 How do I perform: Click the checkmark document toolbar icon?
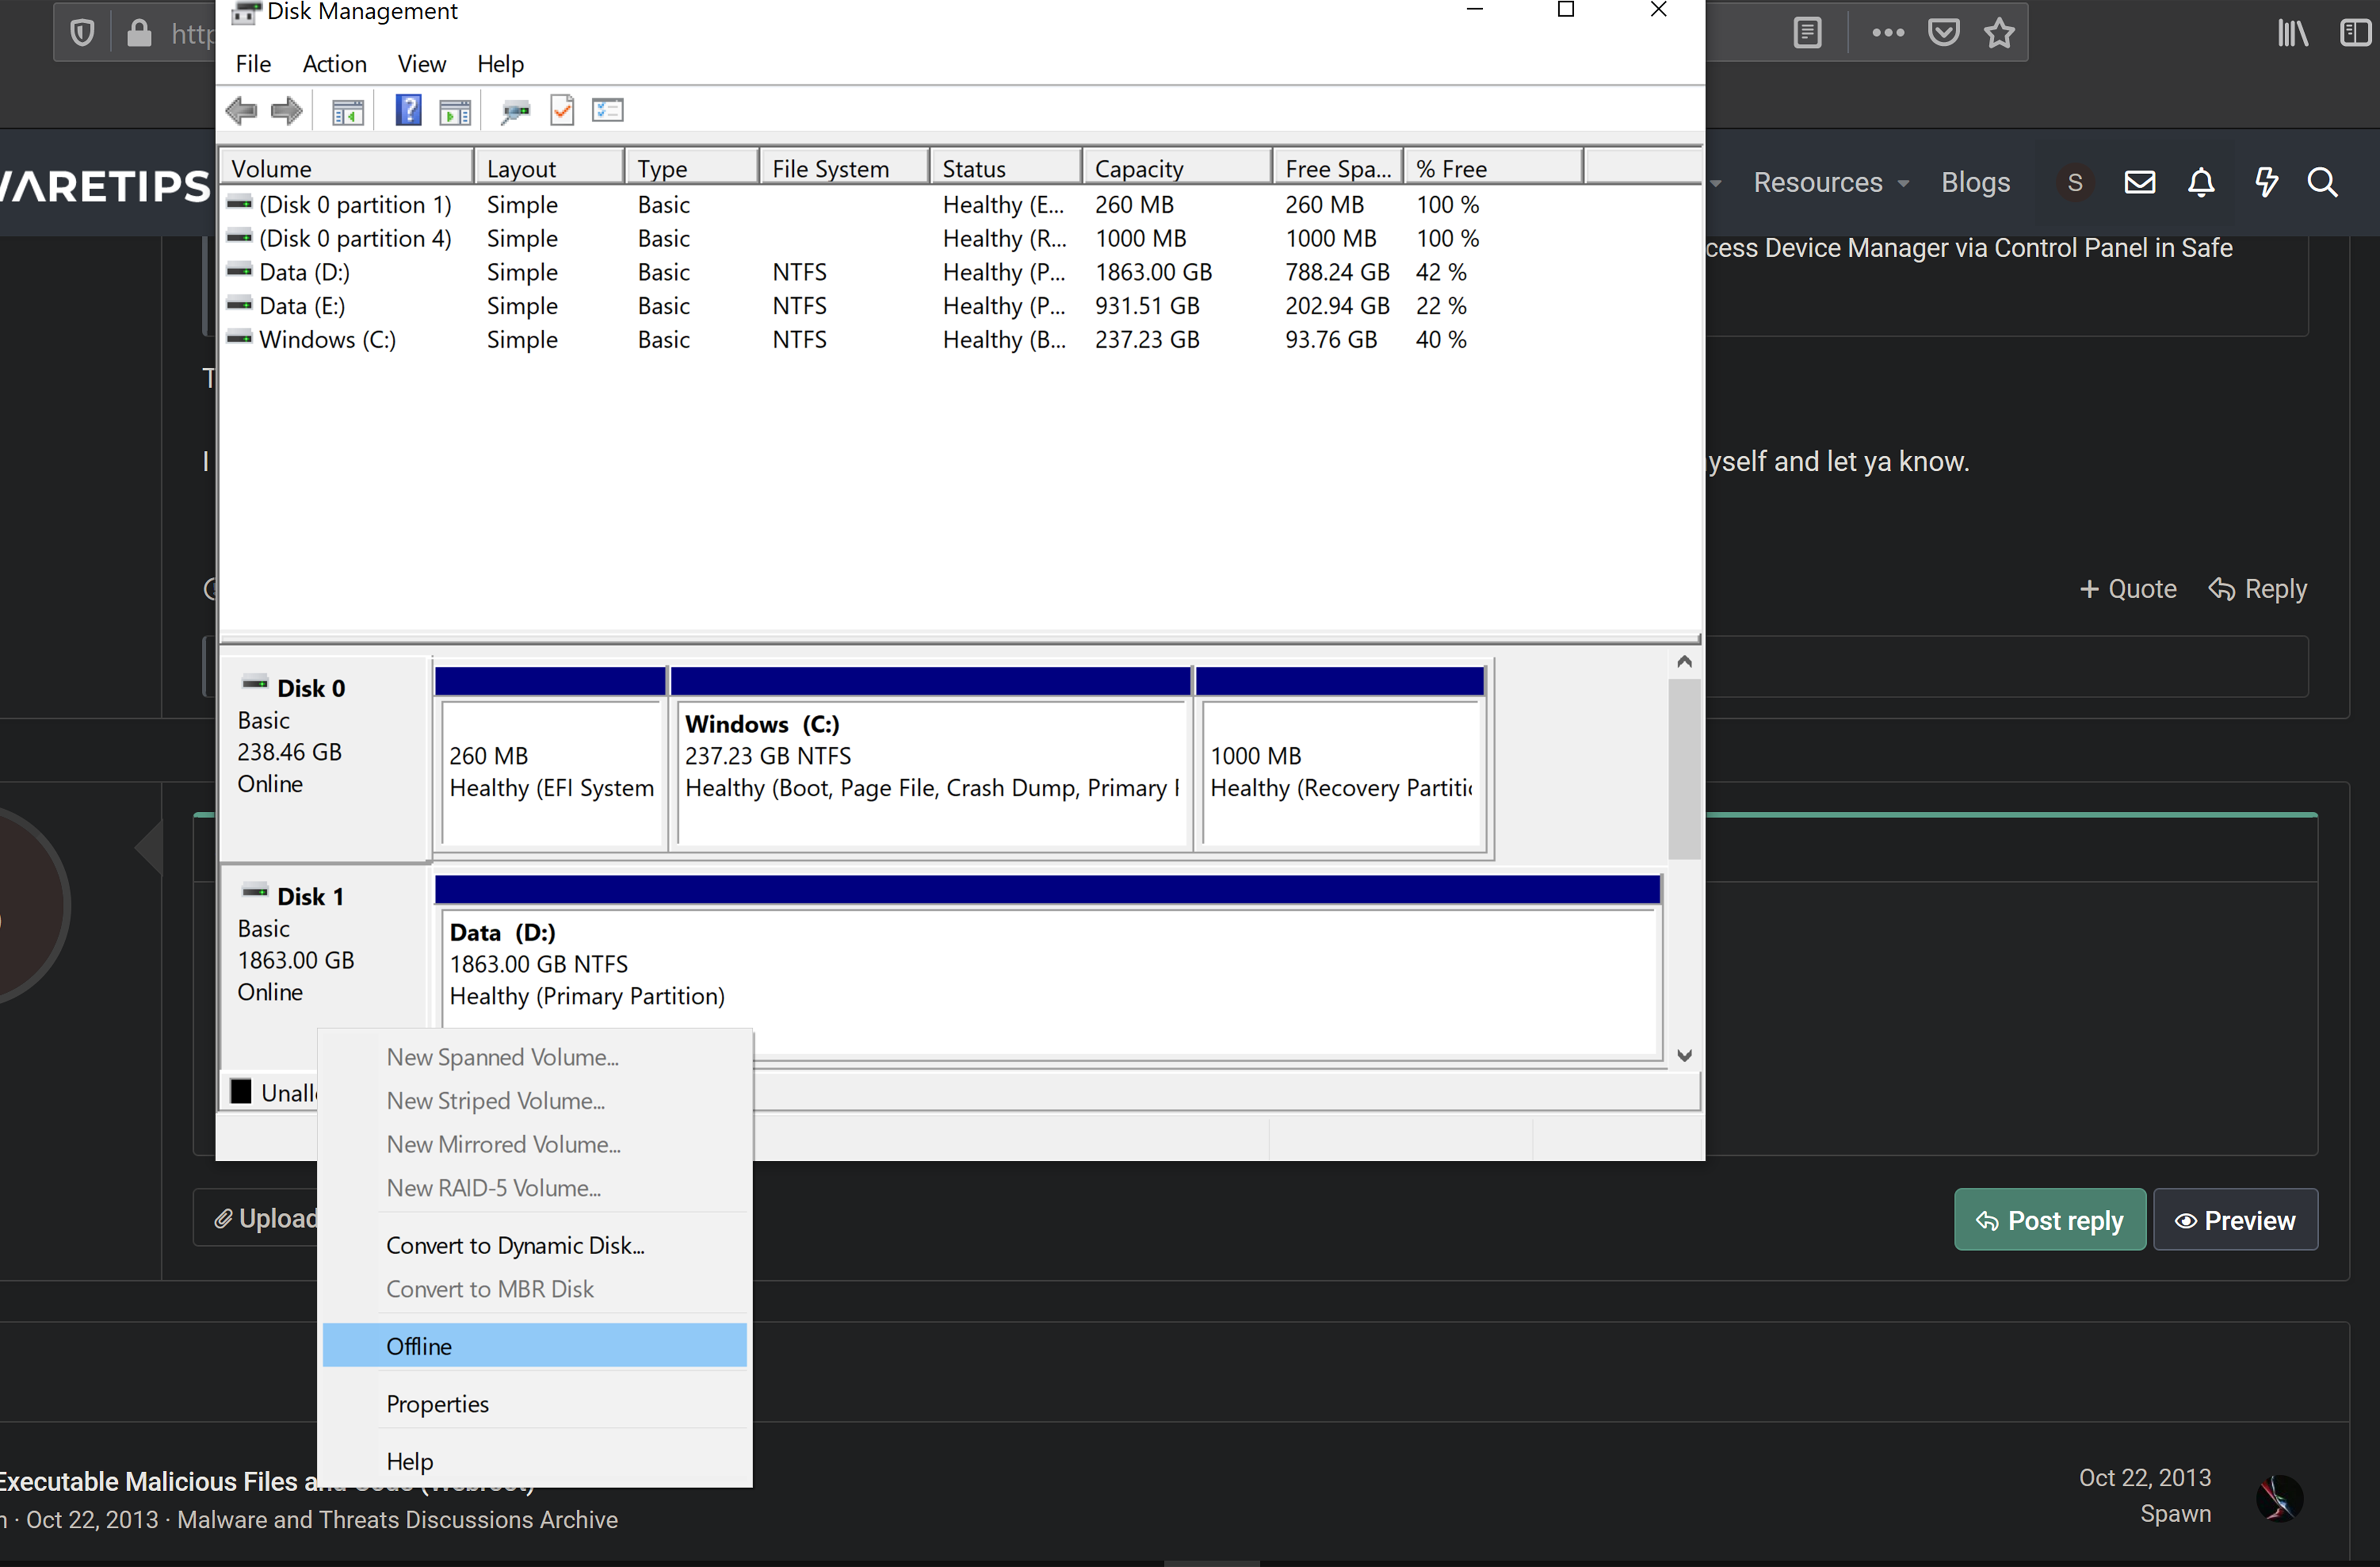pyautogui.click(x=562, y=110)
